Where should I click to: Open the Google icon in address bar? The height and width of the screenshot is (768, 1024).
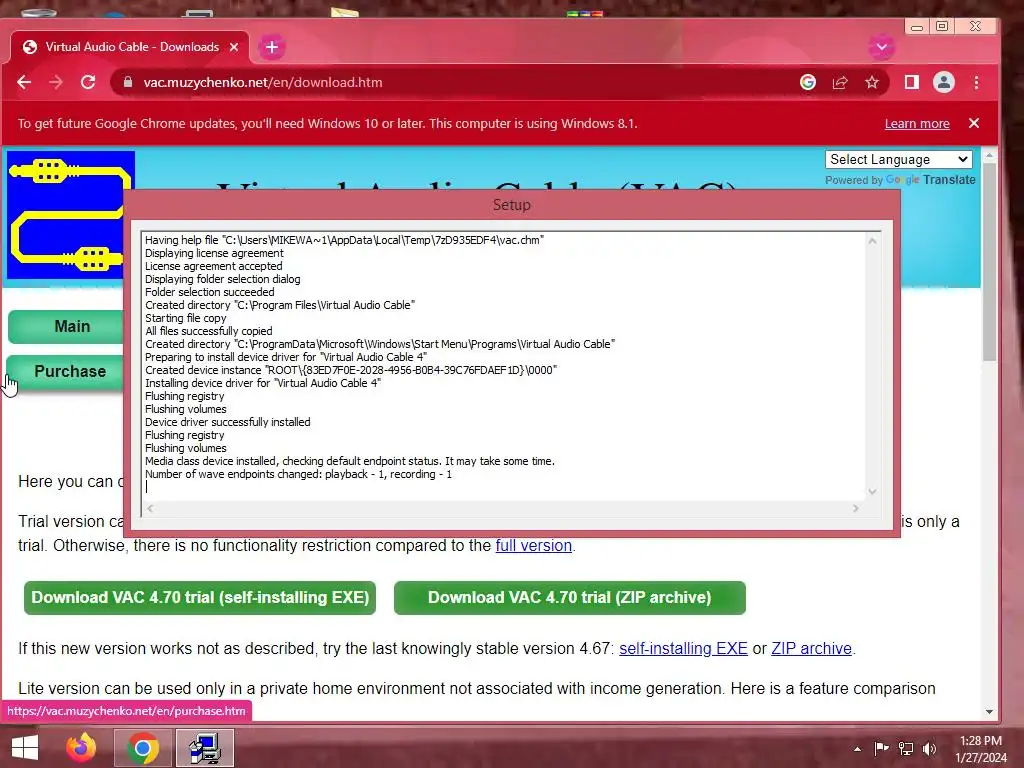(808, 82)
